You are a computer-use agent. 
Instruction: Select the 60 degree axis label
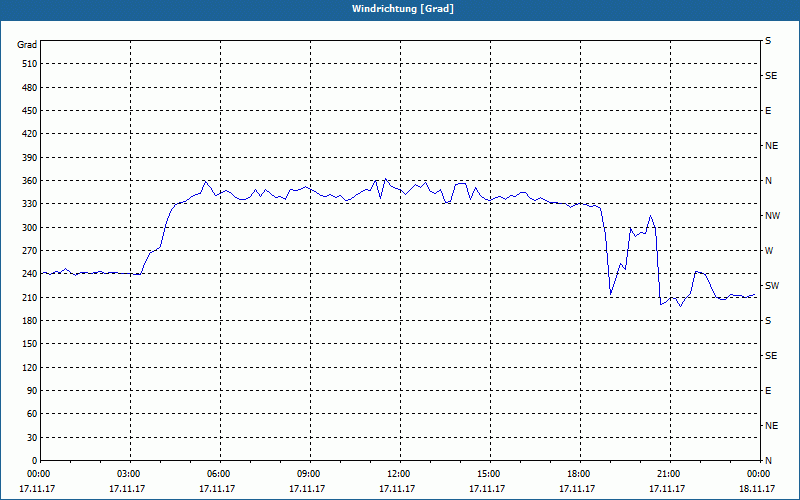[32, 414]
